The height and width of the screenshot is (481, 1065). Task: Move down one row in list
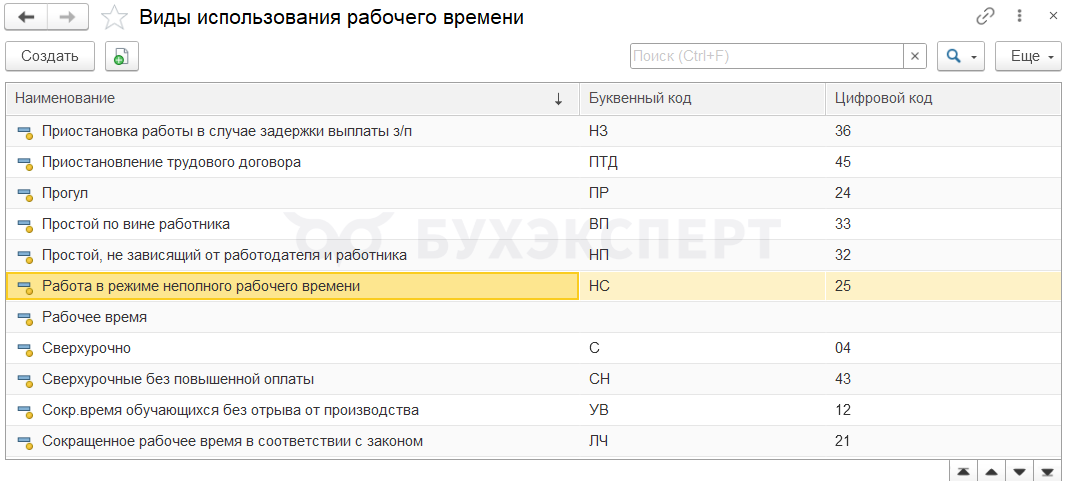pyautogui.click(x=1019, y=471)
